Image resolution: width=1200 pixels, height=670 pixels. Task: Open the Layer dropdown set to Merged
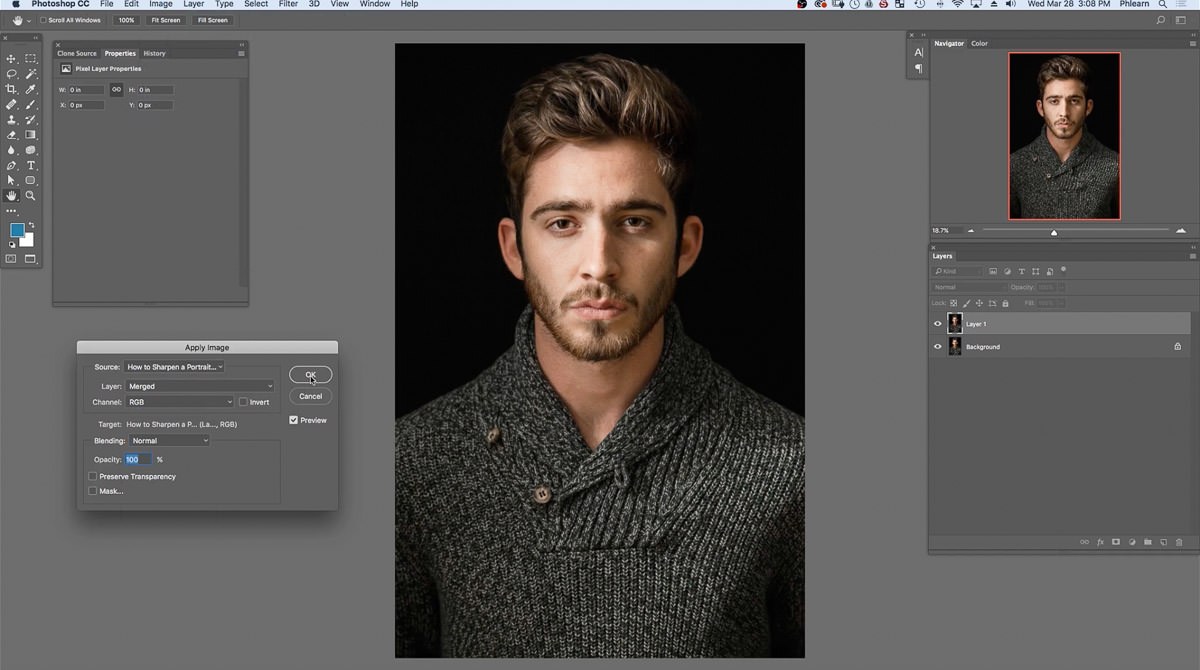click(x=200, y=386)
